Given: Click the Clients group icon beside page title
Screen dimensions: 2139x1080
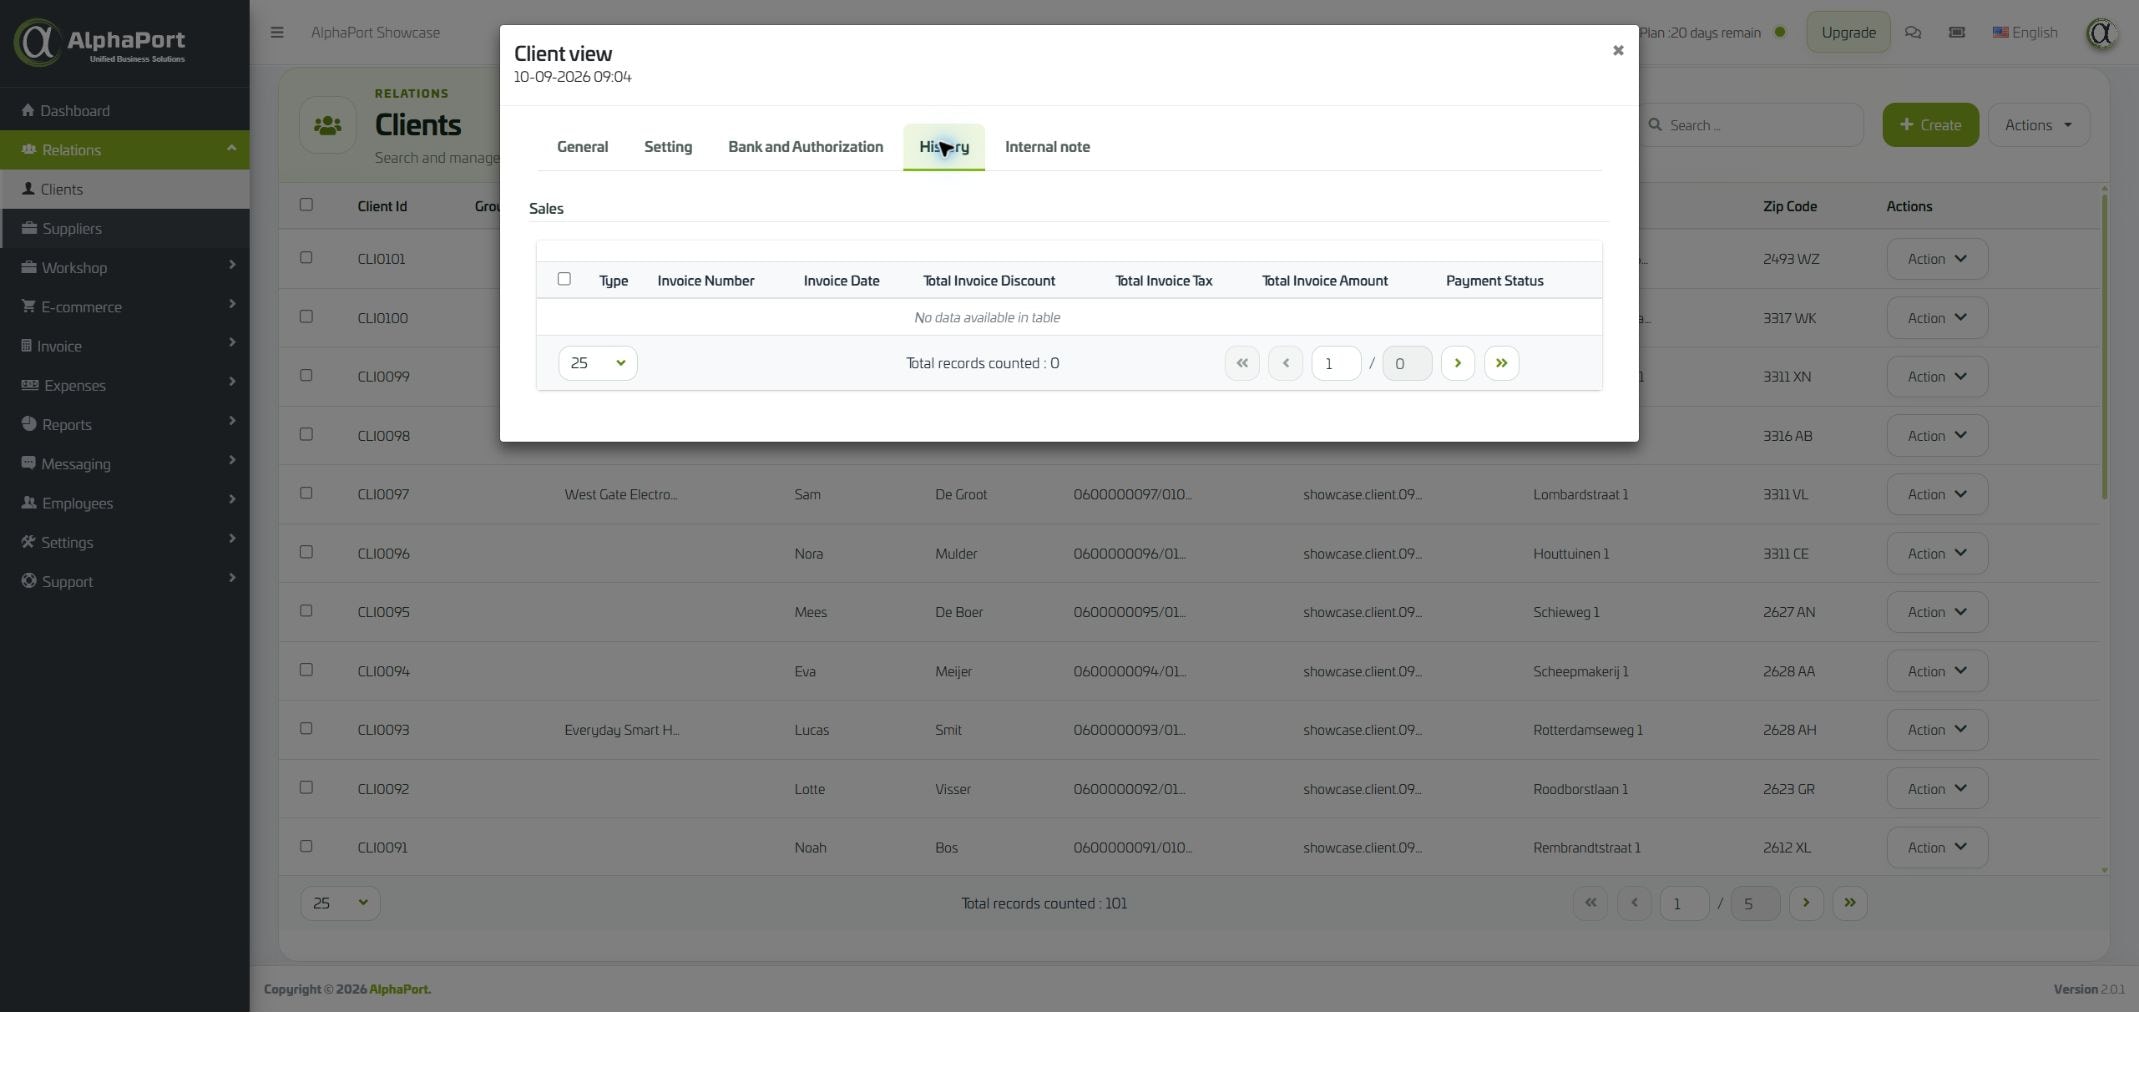Looking at the screenshot, I should tap(328, 125).
